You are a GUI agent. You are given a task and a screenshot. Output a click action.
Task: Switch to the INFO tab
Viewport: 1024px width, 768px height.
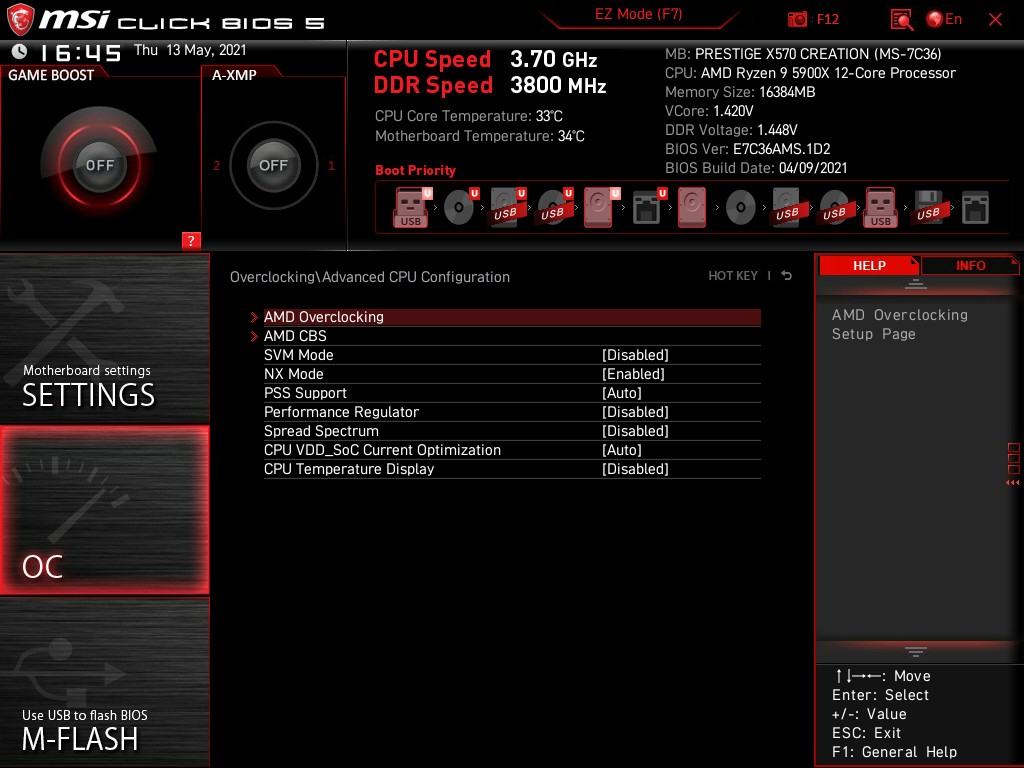970,265
